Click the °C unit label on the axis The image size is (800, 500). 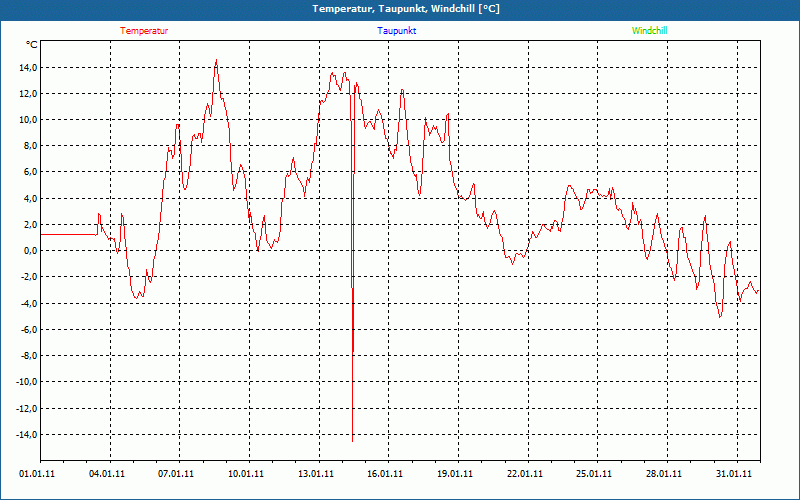32,45
